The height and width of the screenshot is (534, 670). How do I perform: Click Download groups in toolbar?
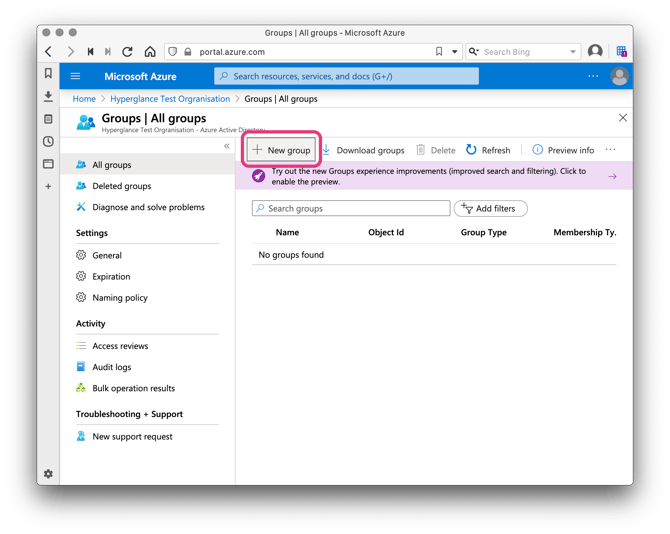pos(363,150)
